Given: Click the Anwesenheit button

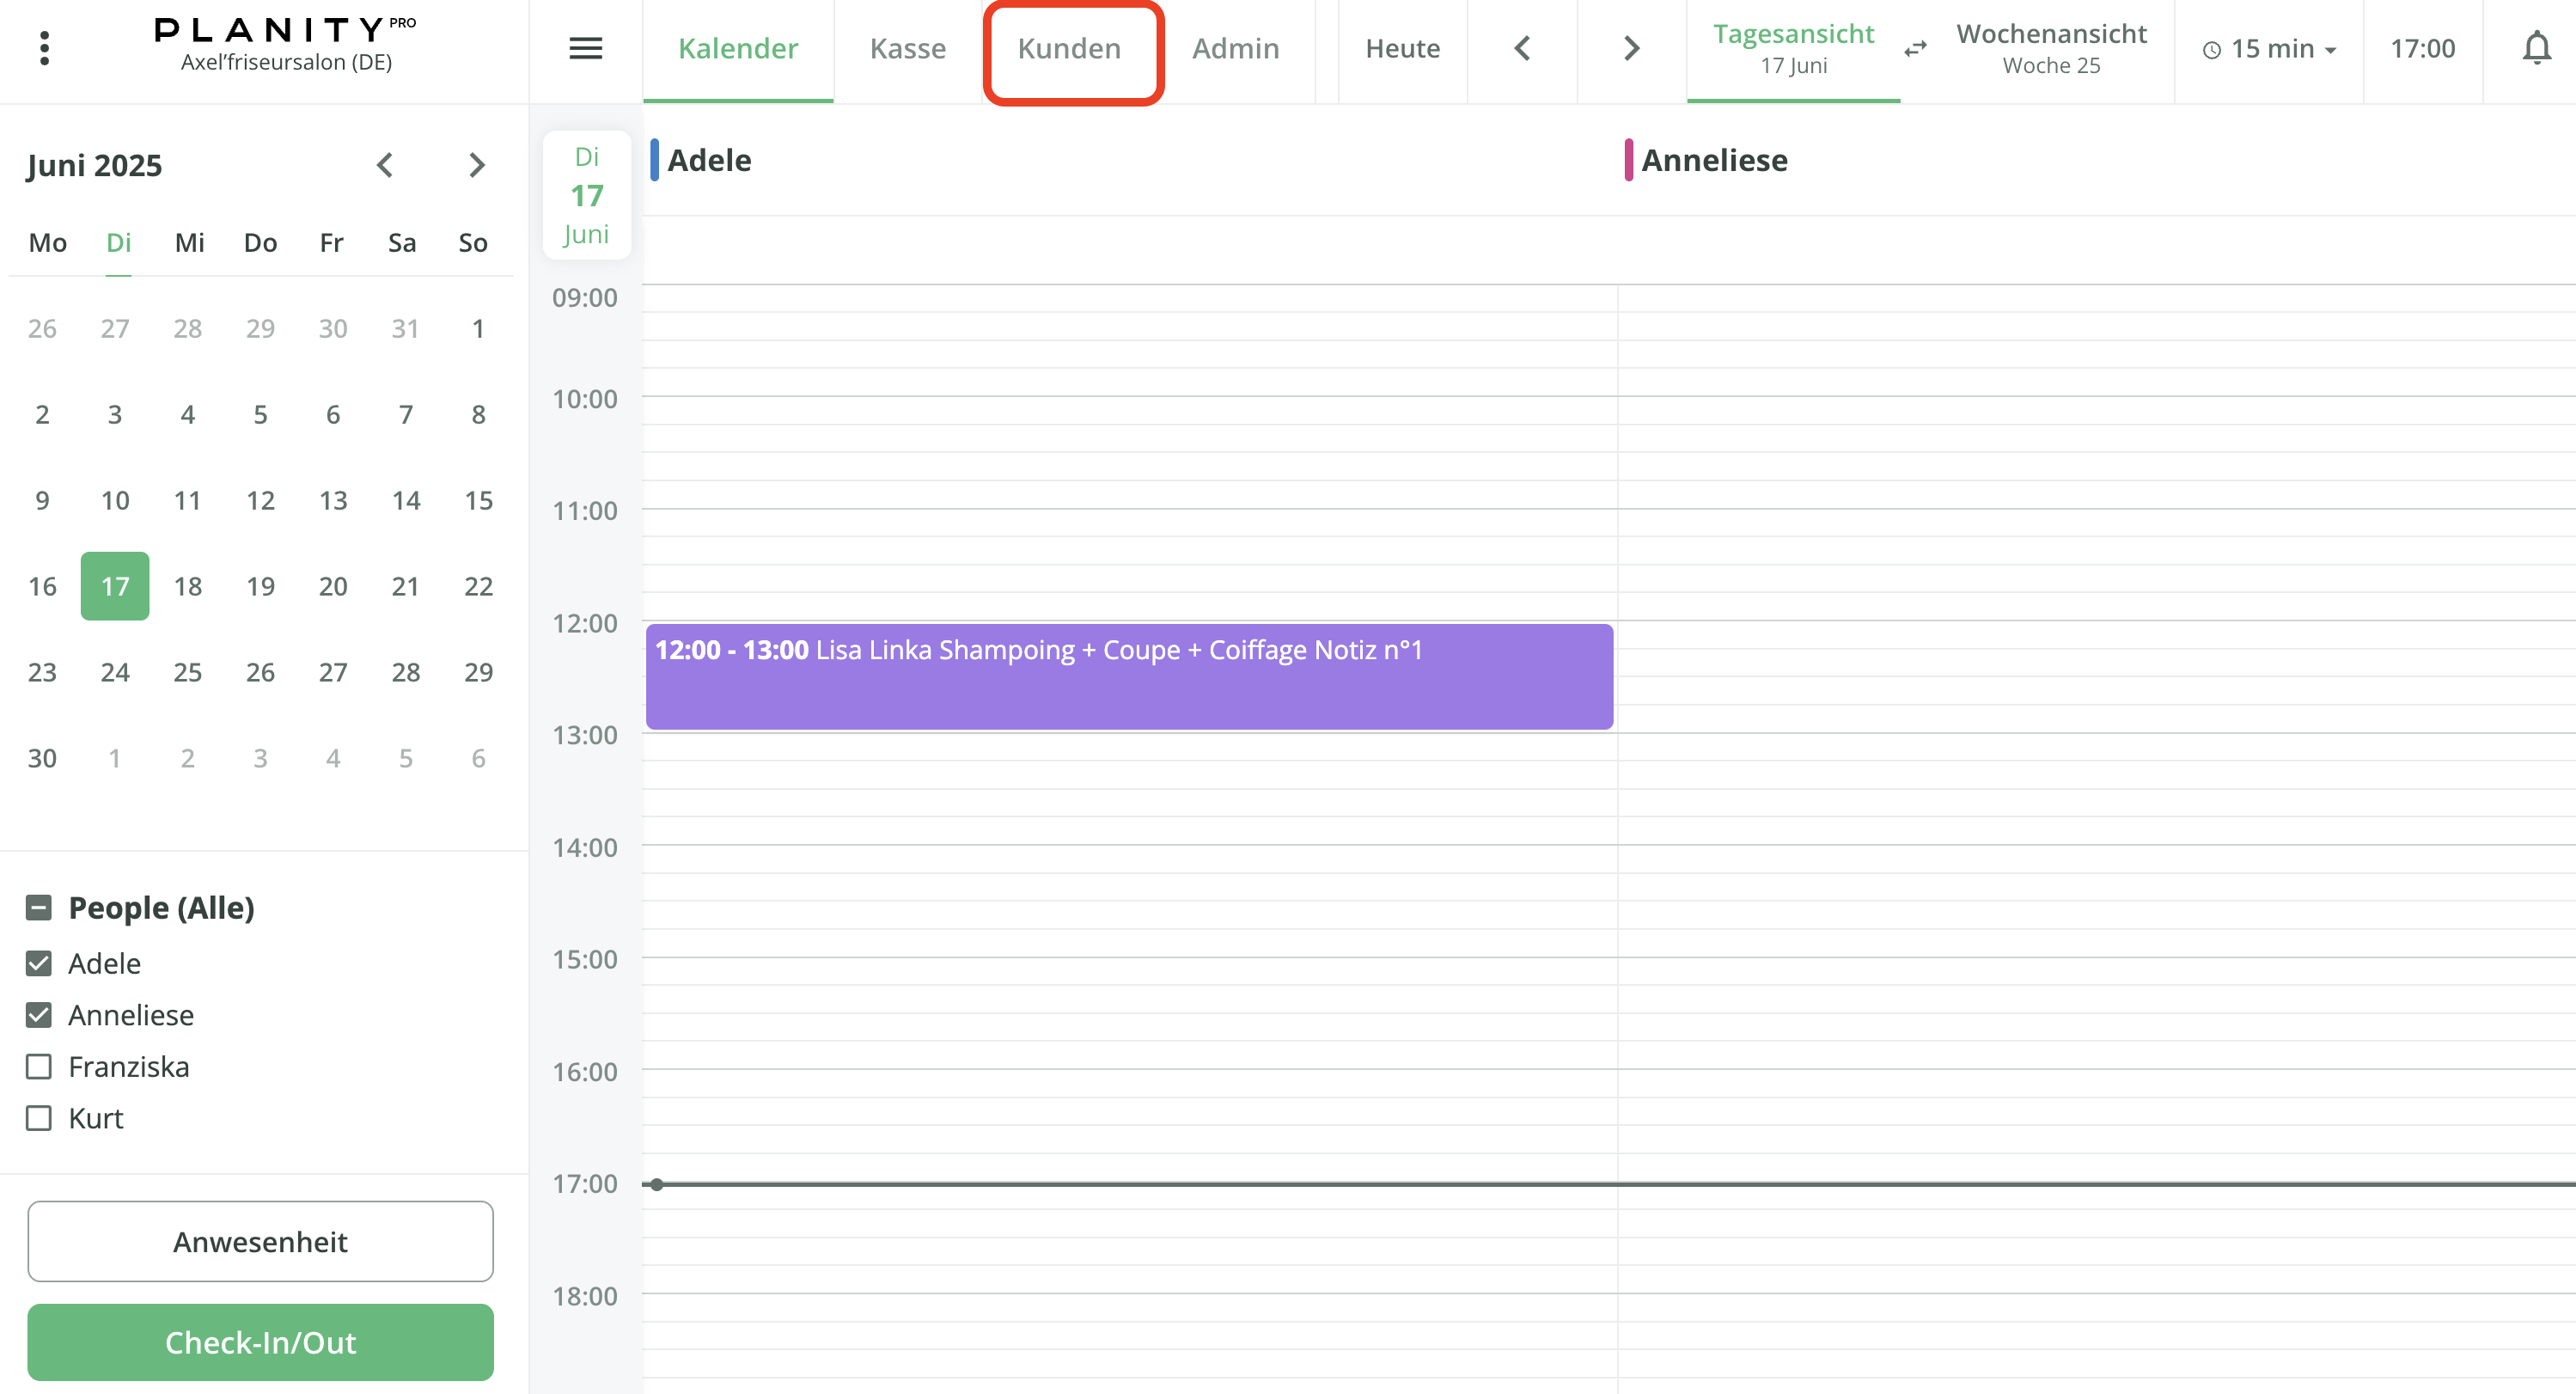Looking at the screenshot, I should [x=260, y=1241].
